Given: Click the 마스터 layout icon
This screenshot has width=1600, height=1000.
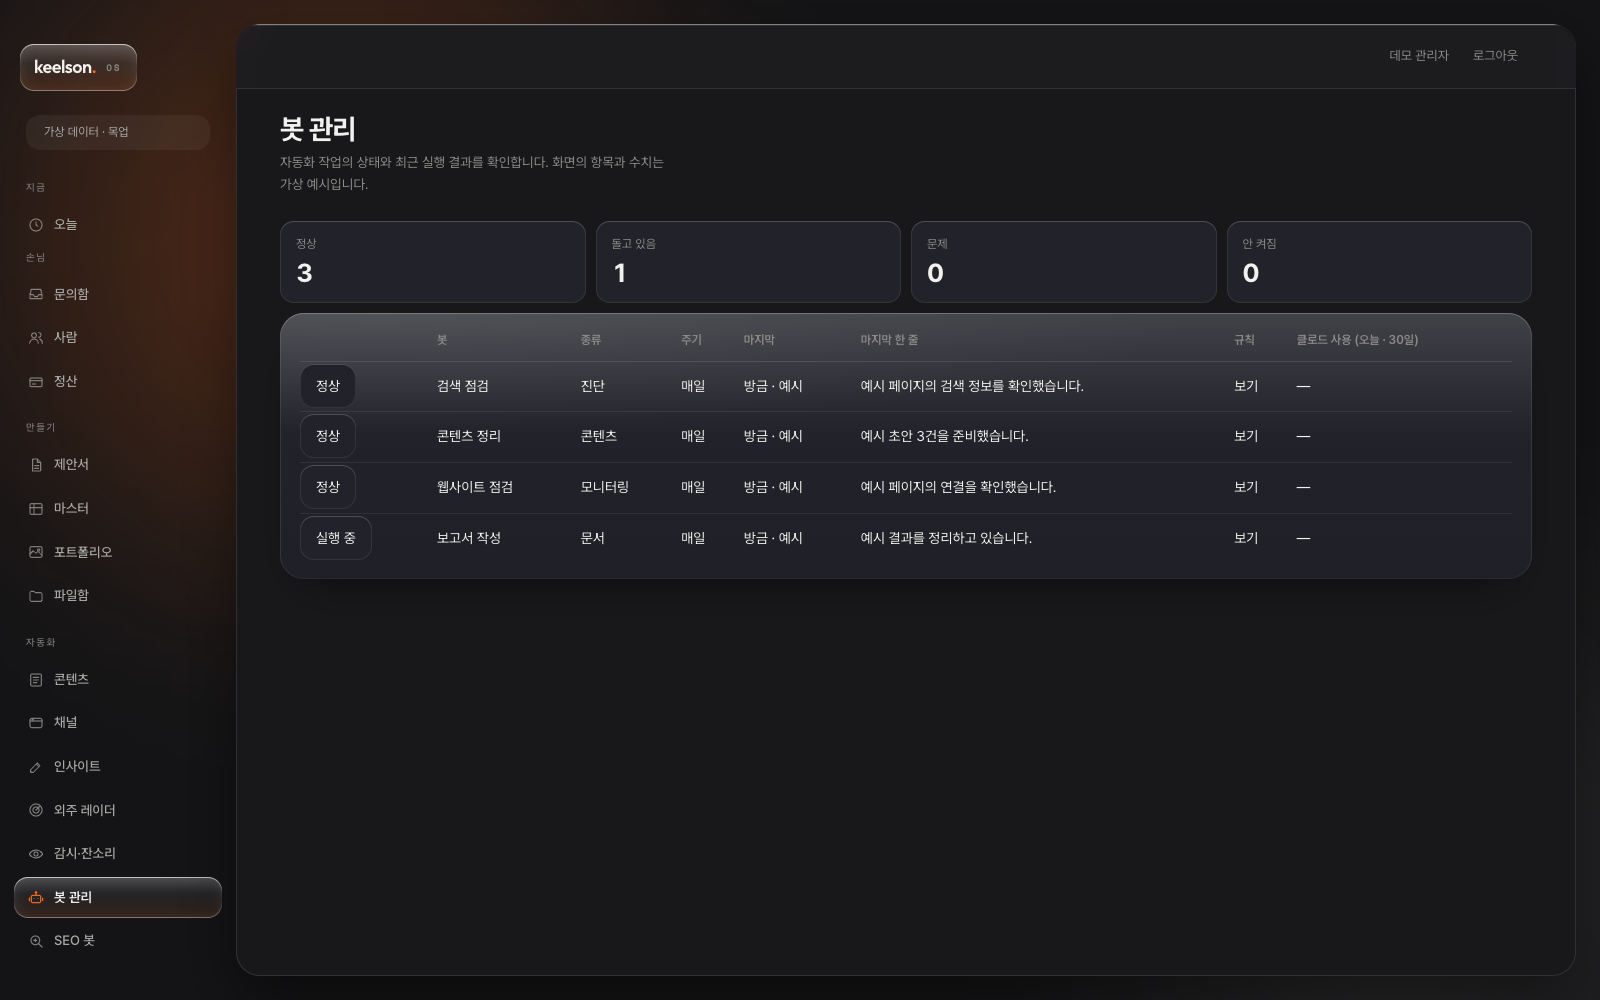Looking at the screenshot, I should 36,509.
